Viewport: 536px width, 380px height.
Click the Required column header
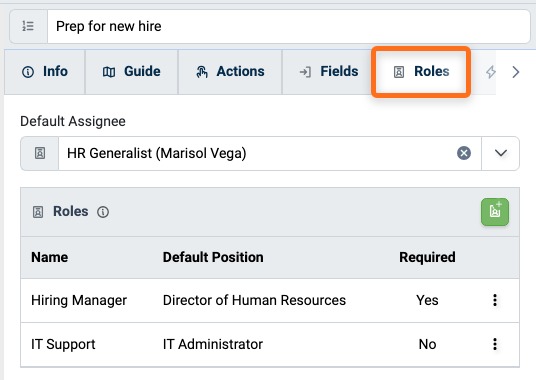(427, 257)
